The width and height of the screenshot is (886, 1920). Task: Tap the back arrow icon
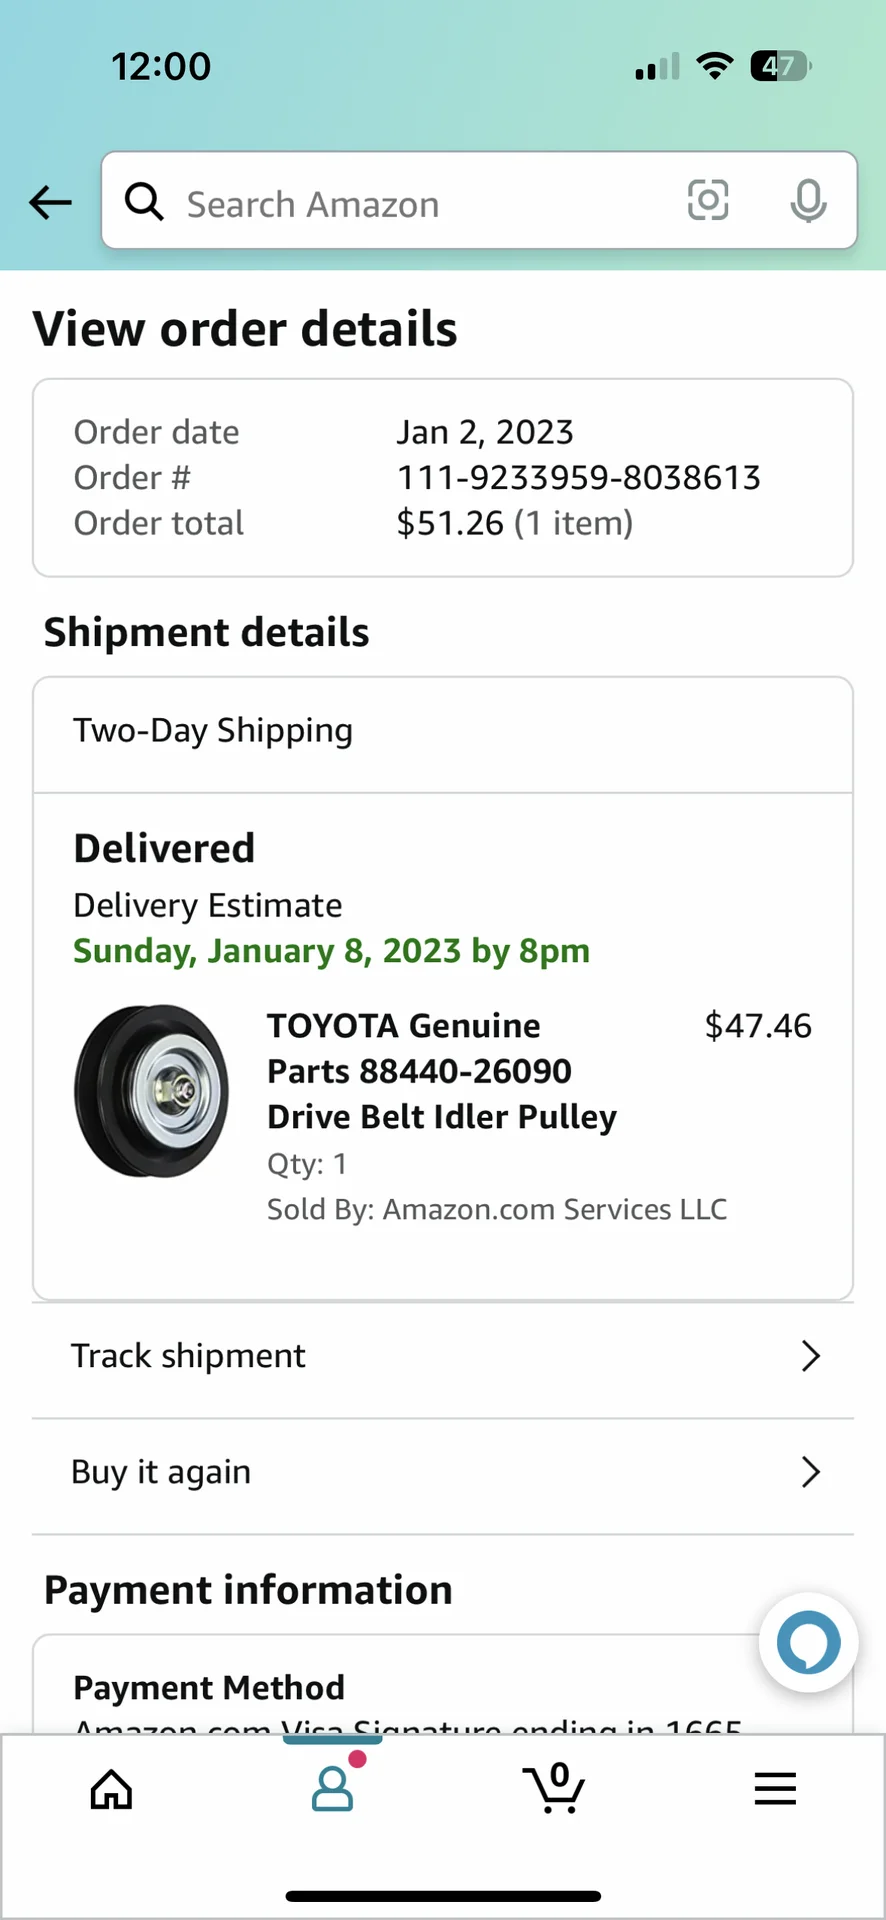[x=50, y=203]
